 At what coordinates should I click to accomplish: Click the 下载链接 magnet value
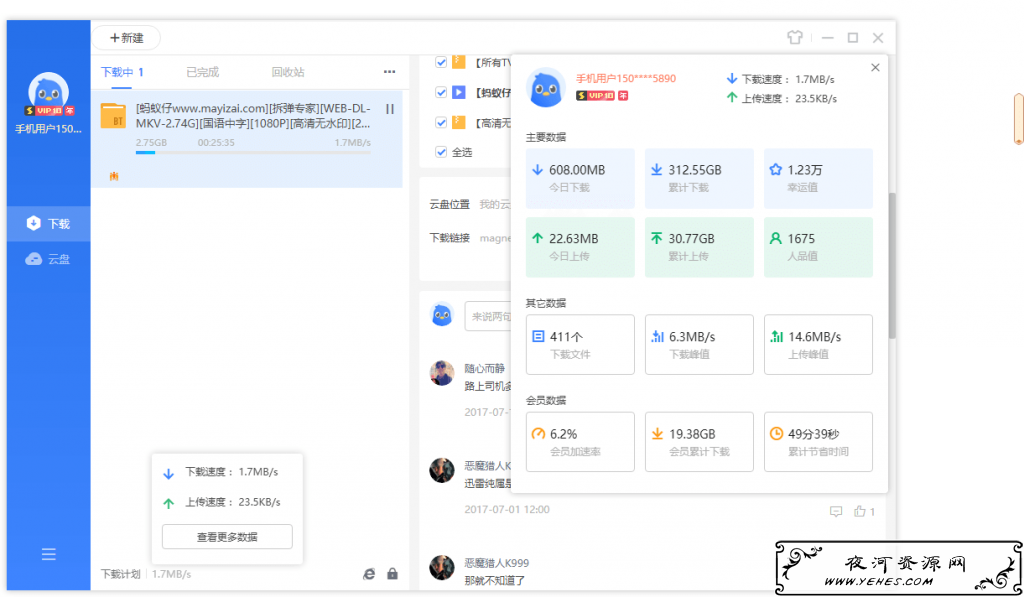pos(496,238)
